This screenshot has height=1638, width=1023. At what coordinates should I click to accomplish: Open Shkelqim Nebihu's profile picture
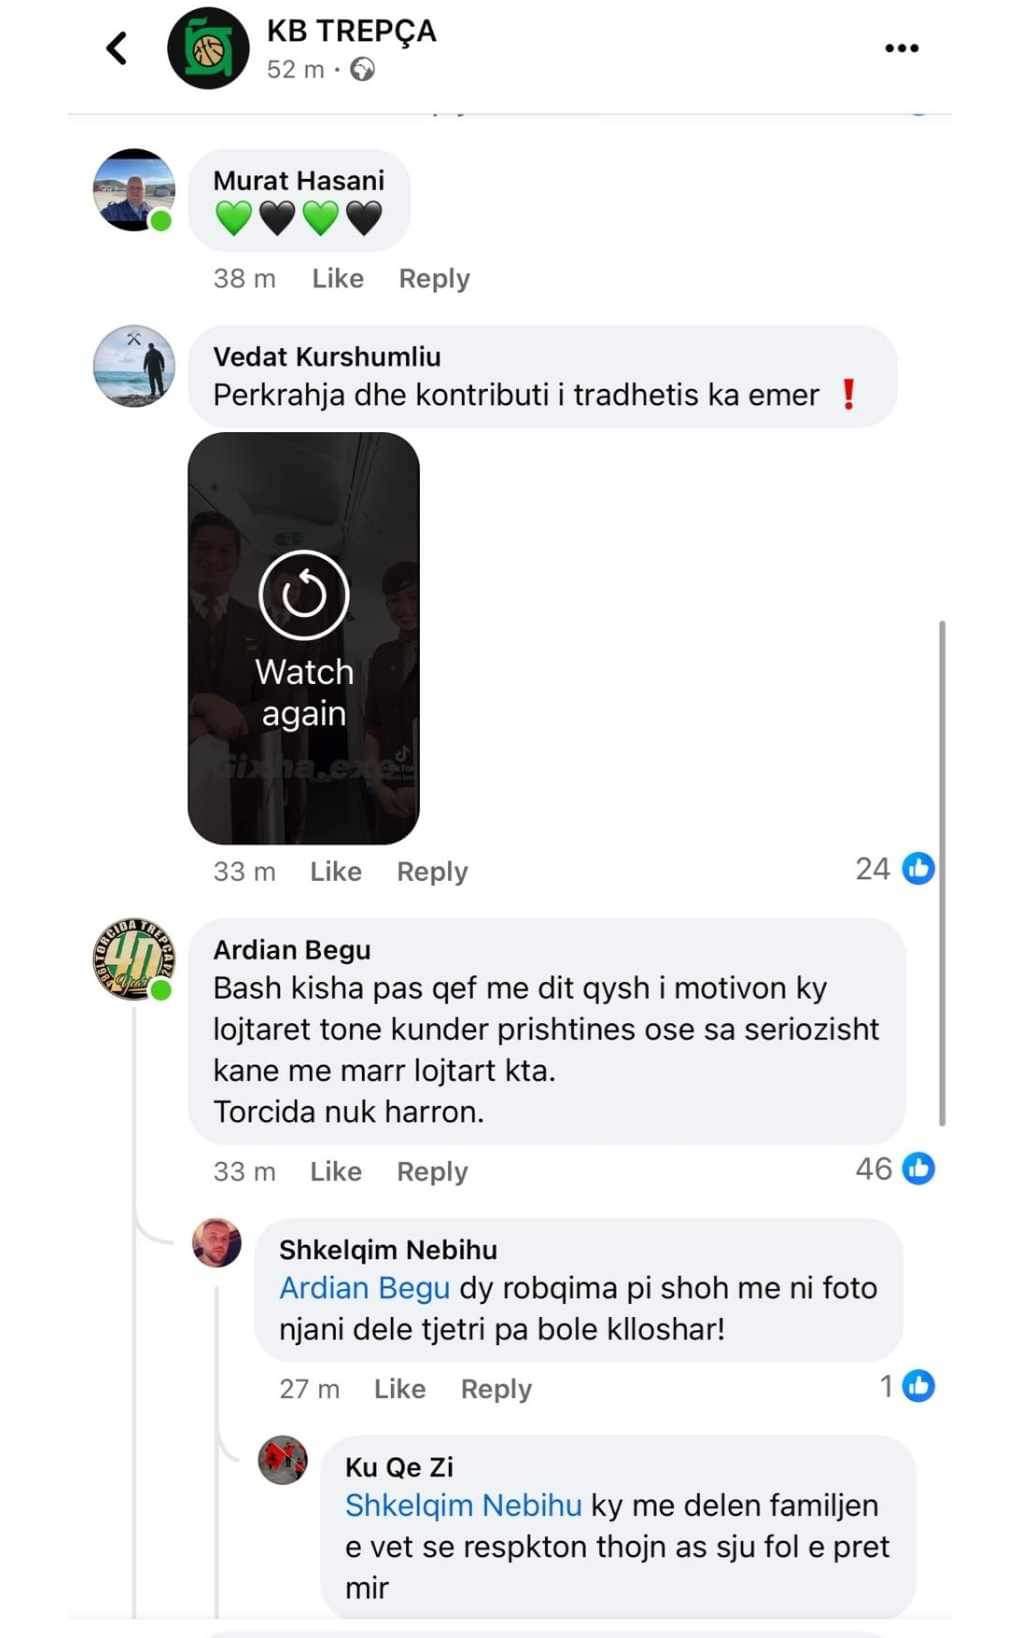coord(217,1243)
